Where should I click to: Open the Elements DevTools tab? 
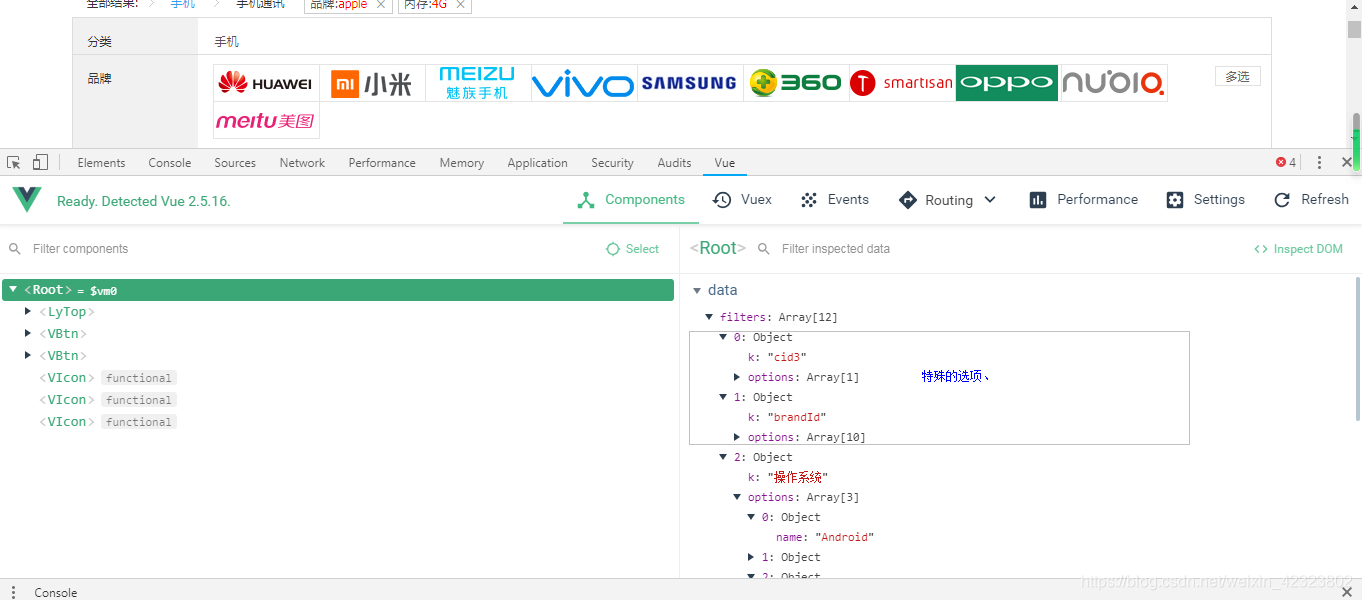(x=101, y=163)
